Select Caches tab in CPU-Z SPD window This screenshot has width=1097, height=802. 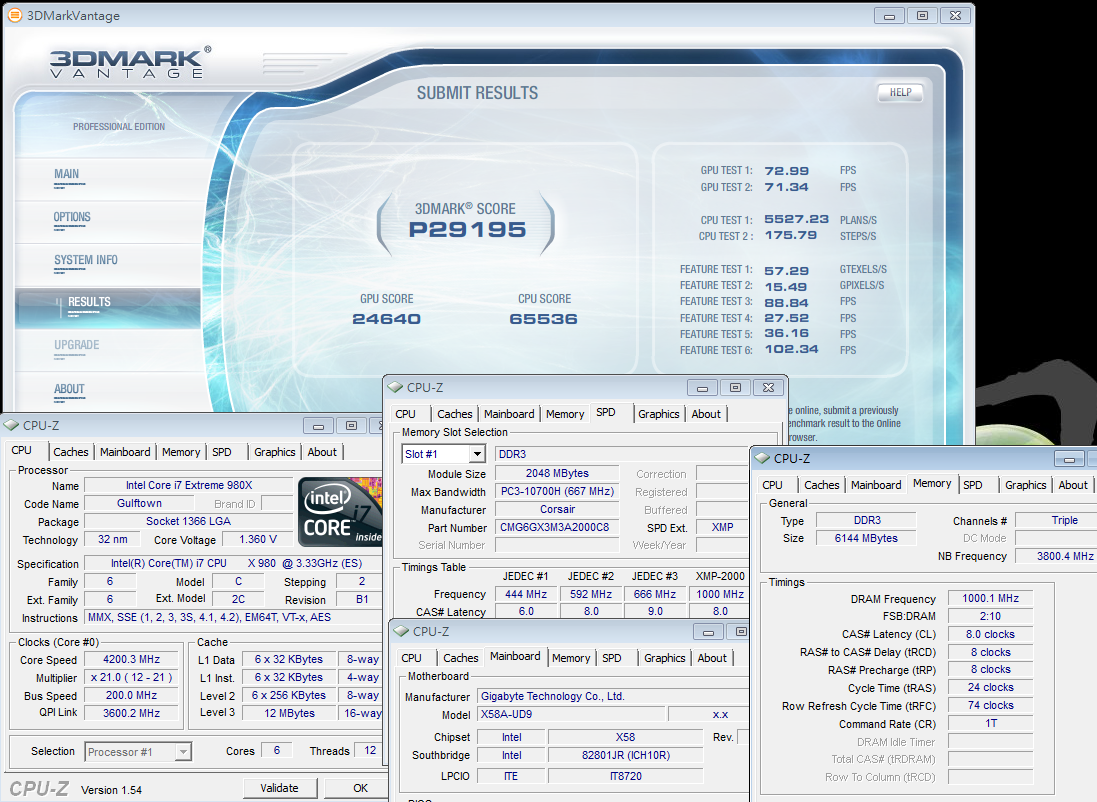pyautogui.click(x=455, y=414)
